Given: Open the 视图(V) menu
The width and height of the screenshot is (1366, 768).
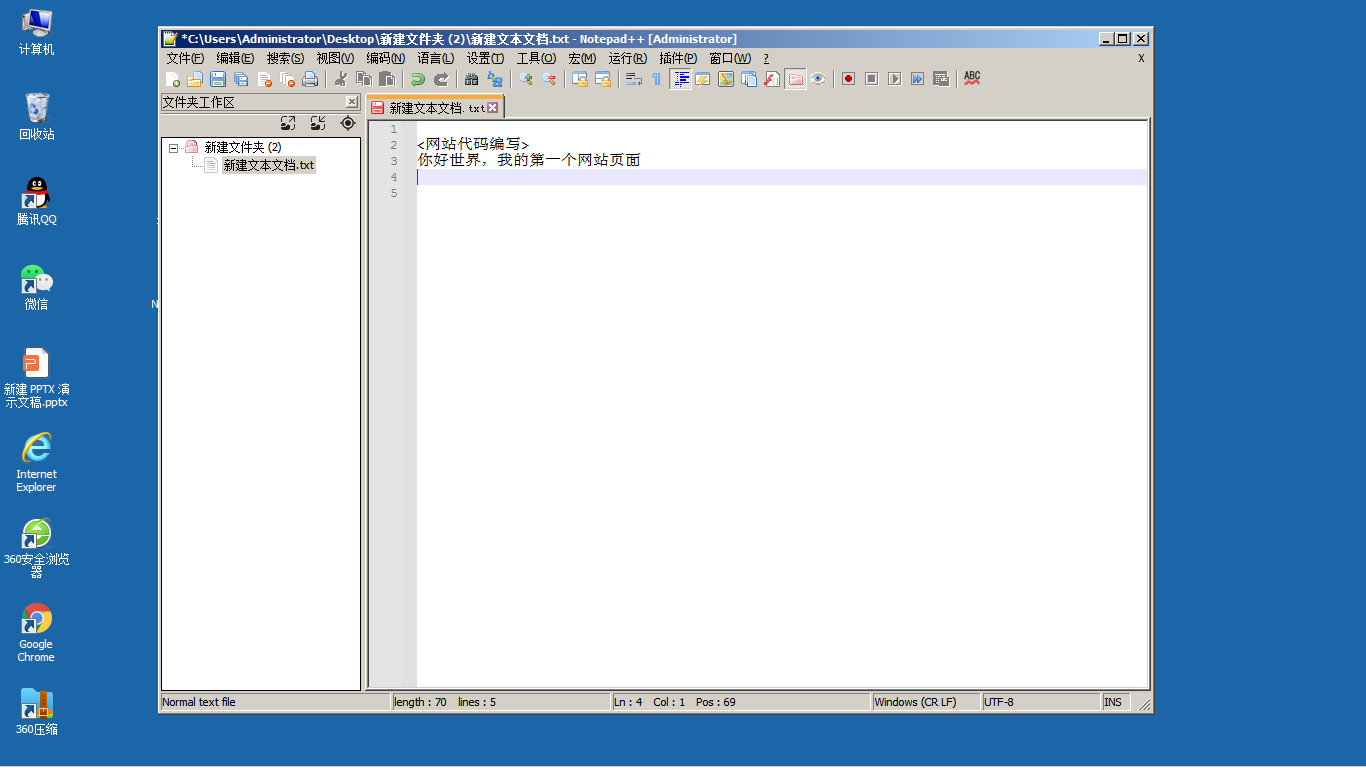Looking at the screenshot, I should (x=335, y=58).
